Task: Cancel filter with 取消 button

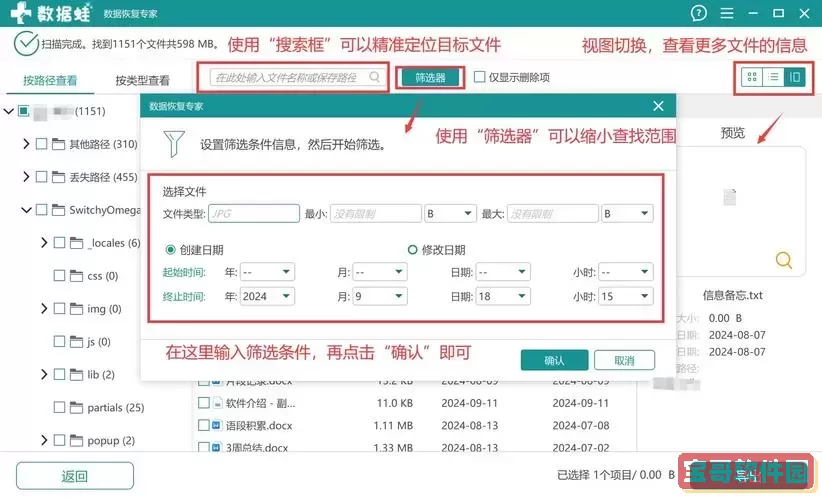Action: (624, 361)
